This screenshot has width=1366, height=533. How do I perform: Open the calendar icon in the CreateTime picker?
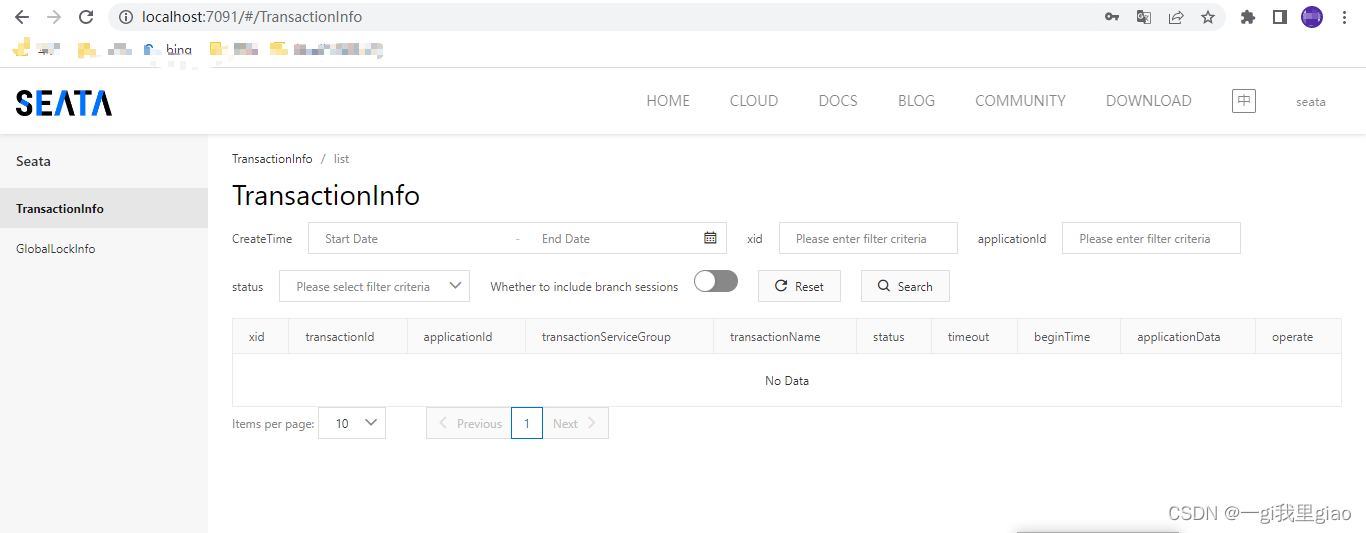[710, 238]
